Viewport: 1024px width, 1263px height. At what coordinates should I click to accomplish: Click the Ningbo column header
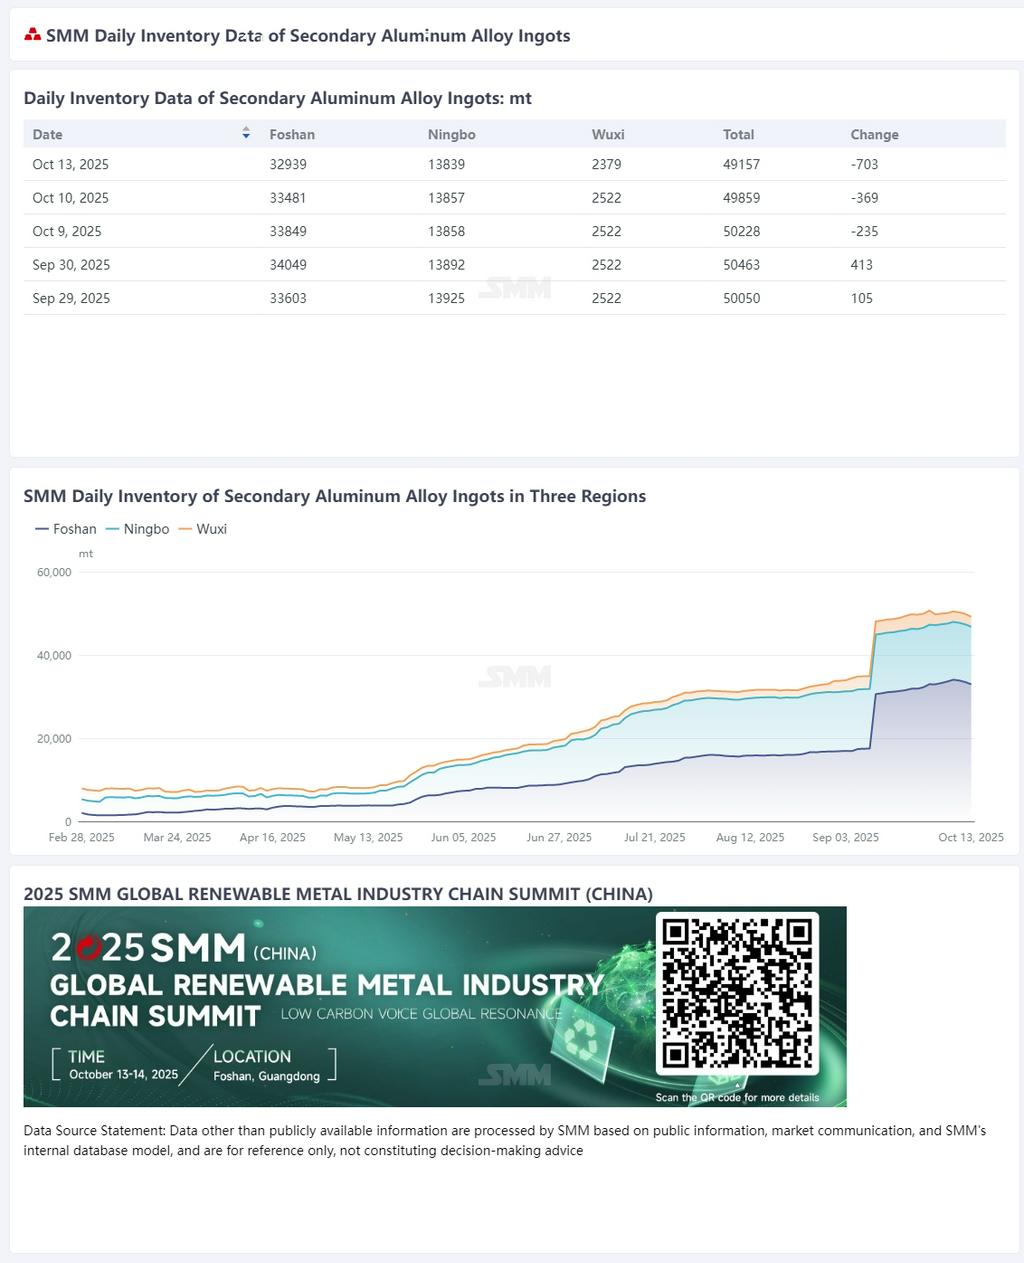pos(452,134)
